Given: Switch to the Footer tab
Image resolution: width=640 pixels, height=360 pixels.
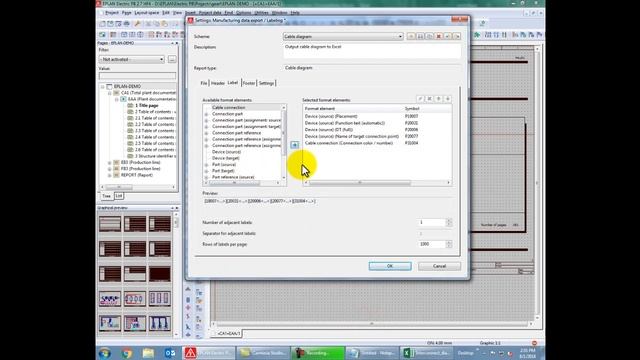Looking at the screenshot, I should pyautogui.click(x=249, y=83).
